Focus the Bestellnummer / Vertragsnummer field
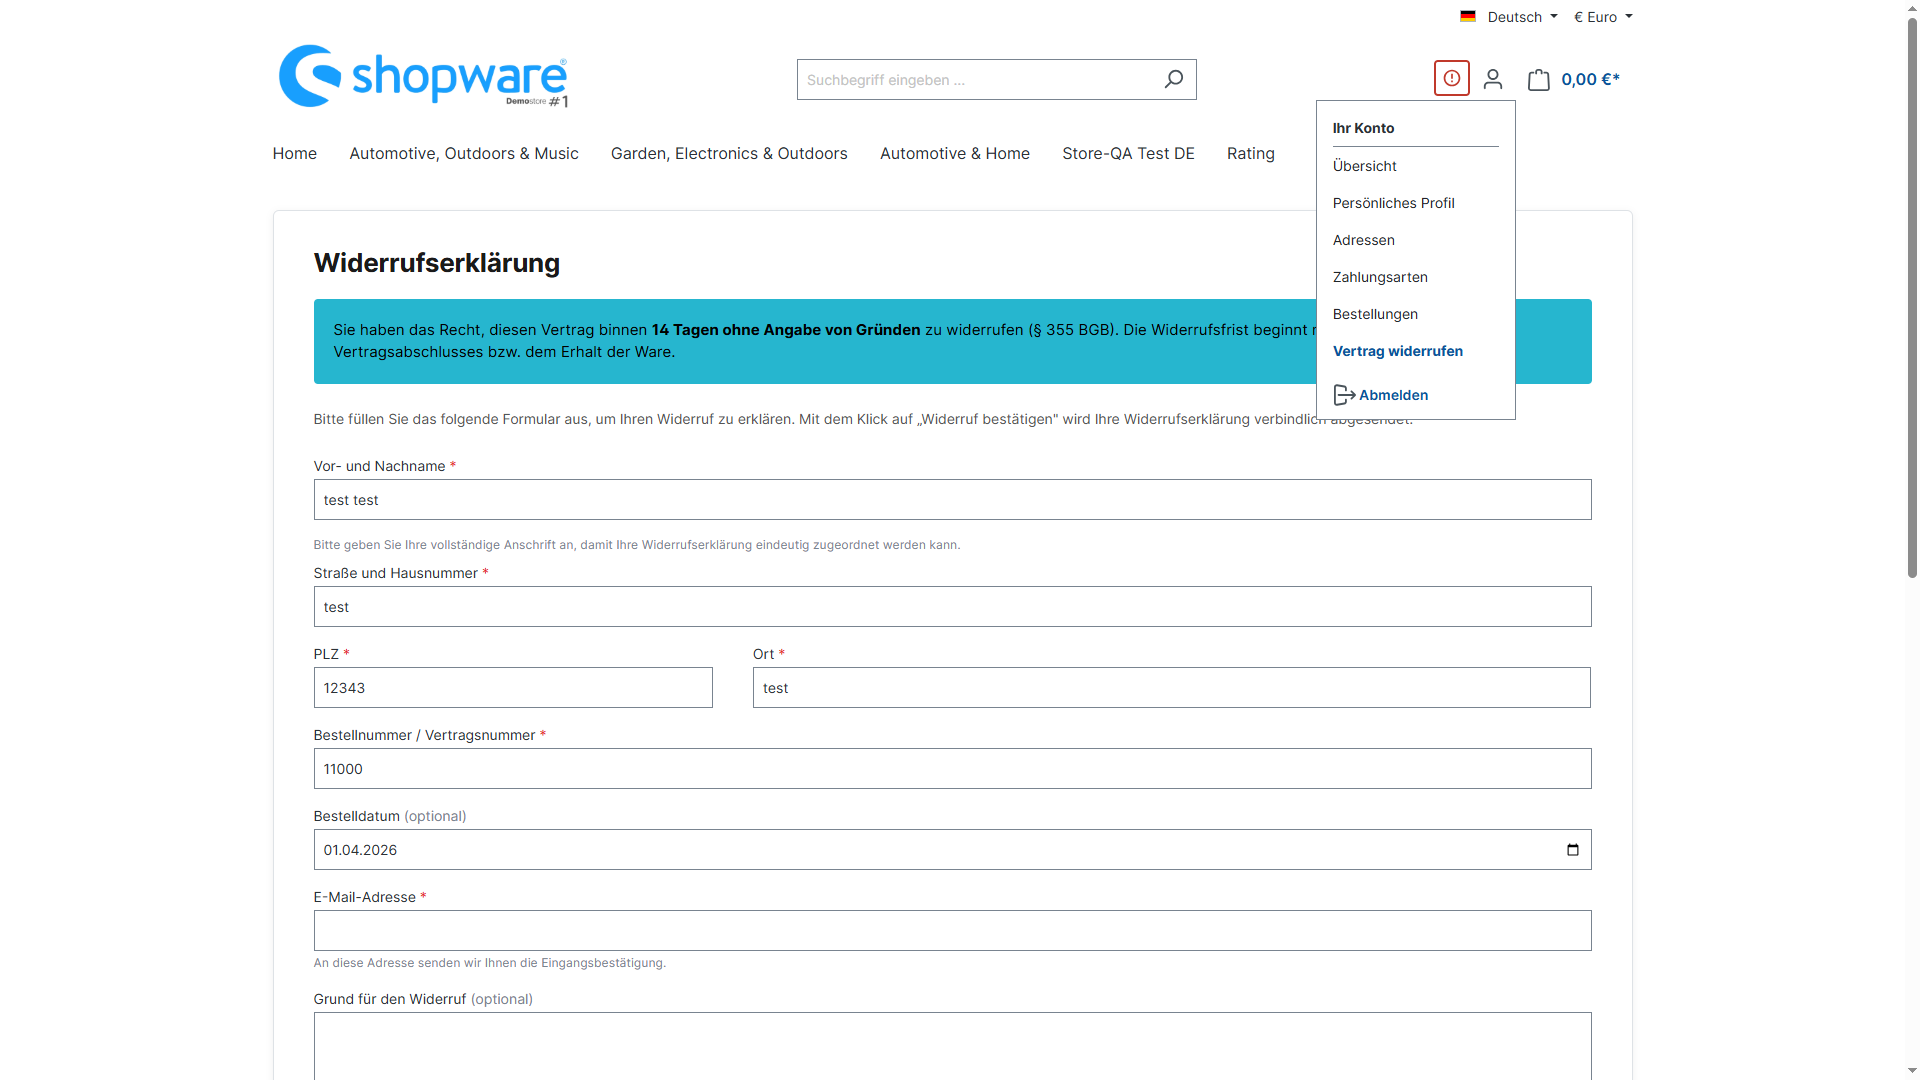The width and height of the screenshot is (1920, 1080). [x=952, y=769]
